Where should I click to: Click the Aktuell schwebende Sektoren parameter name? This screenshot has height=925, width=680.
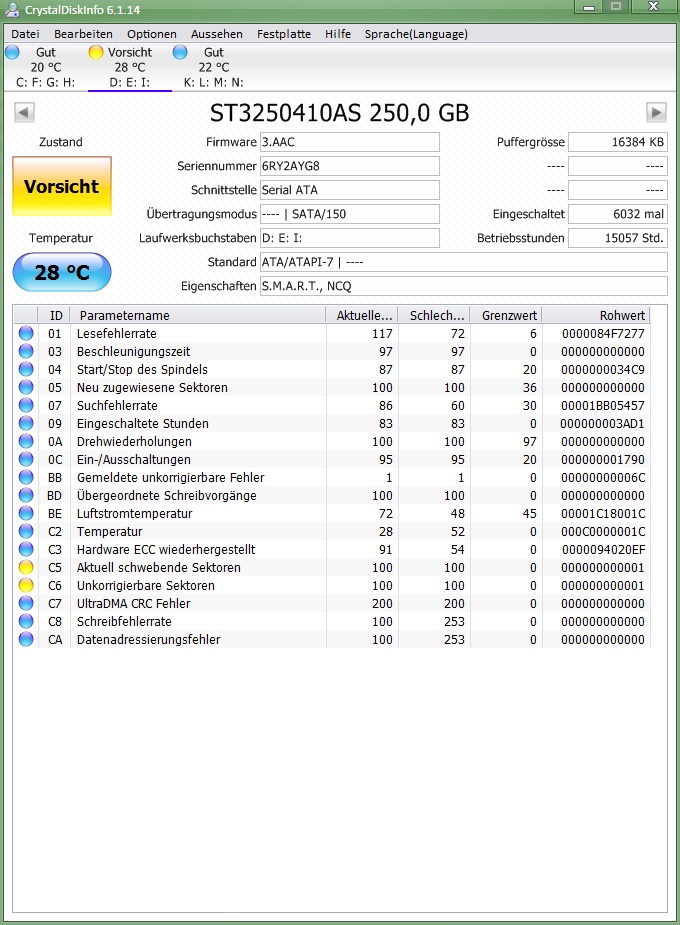159,568
